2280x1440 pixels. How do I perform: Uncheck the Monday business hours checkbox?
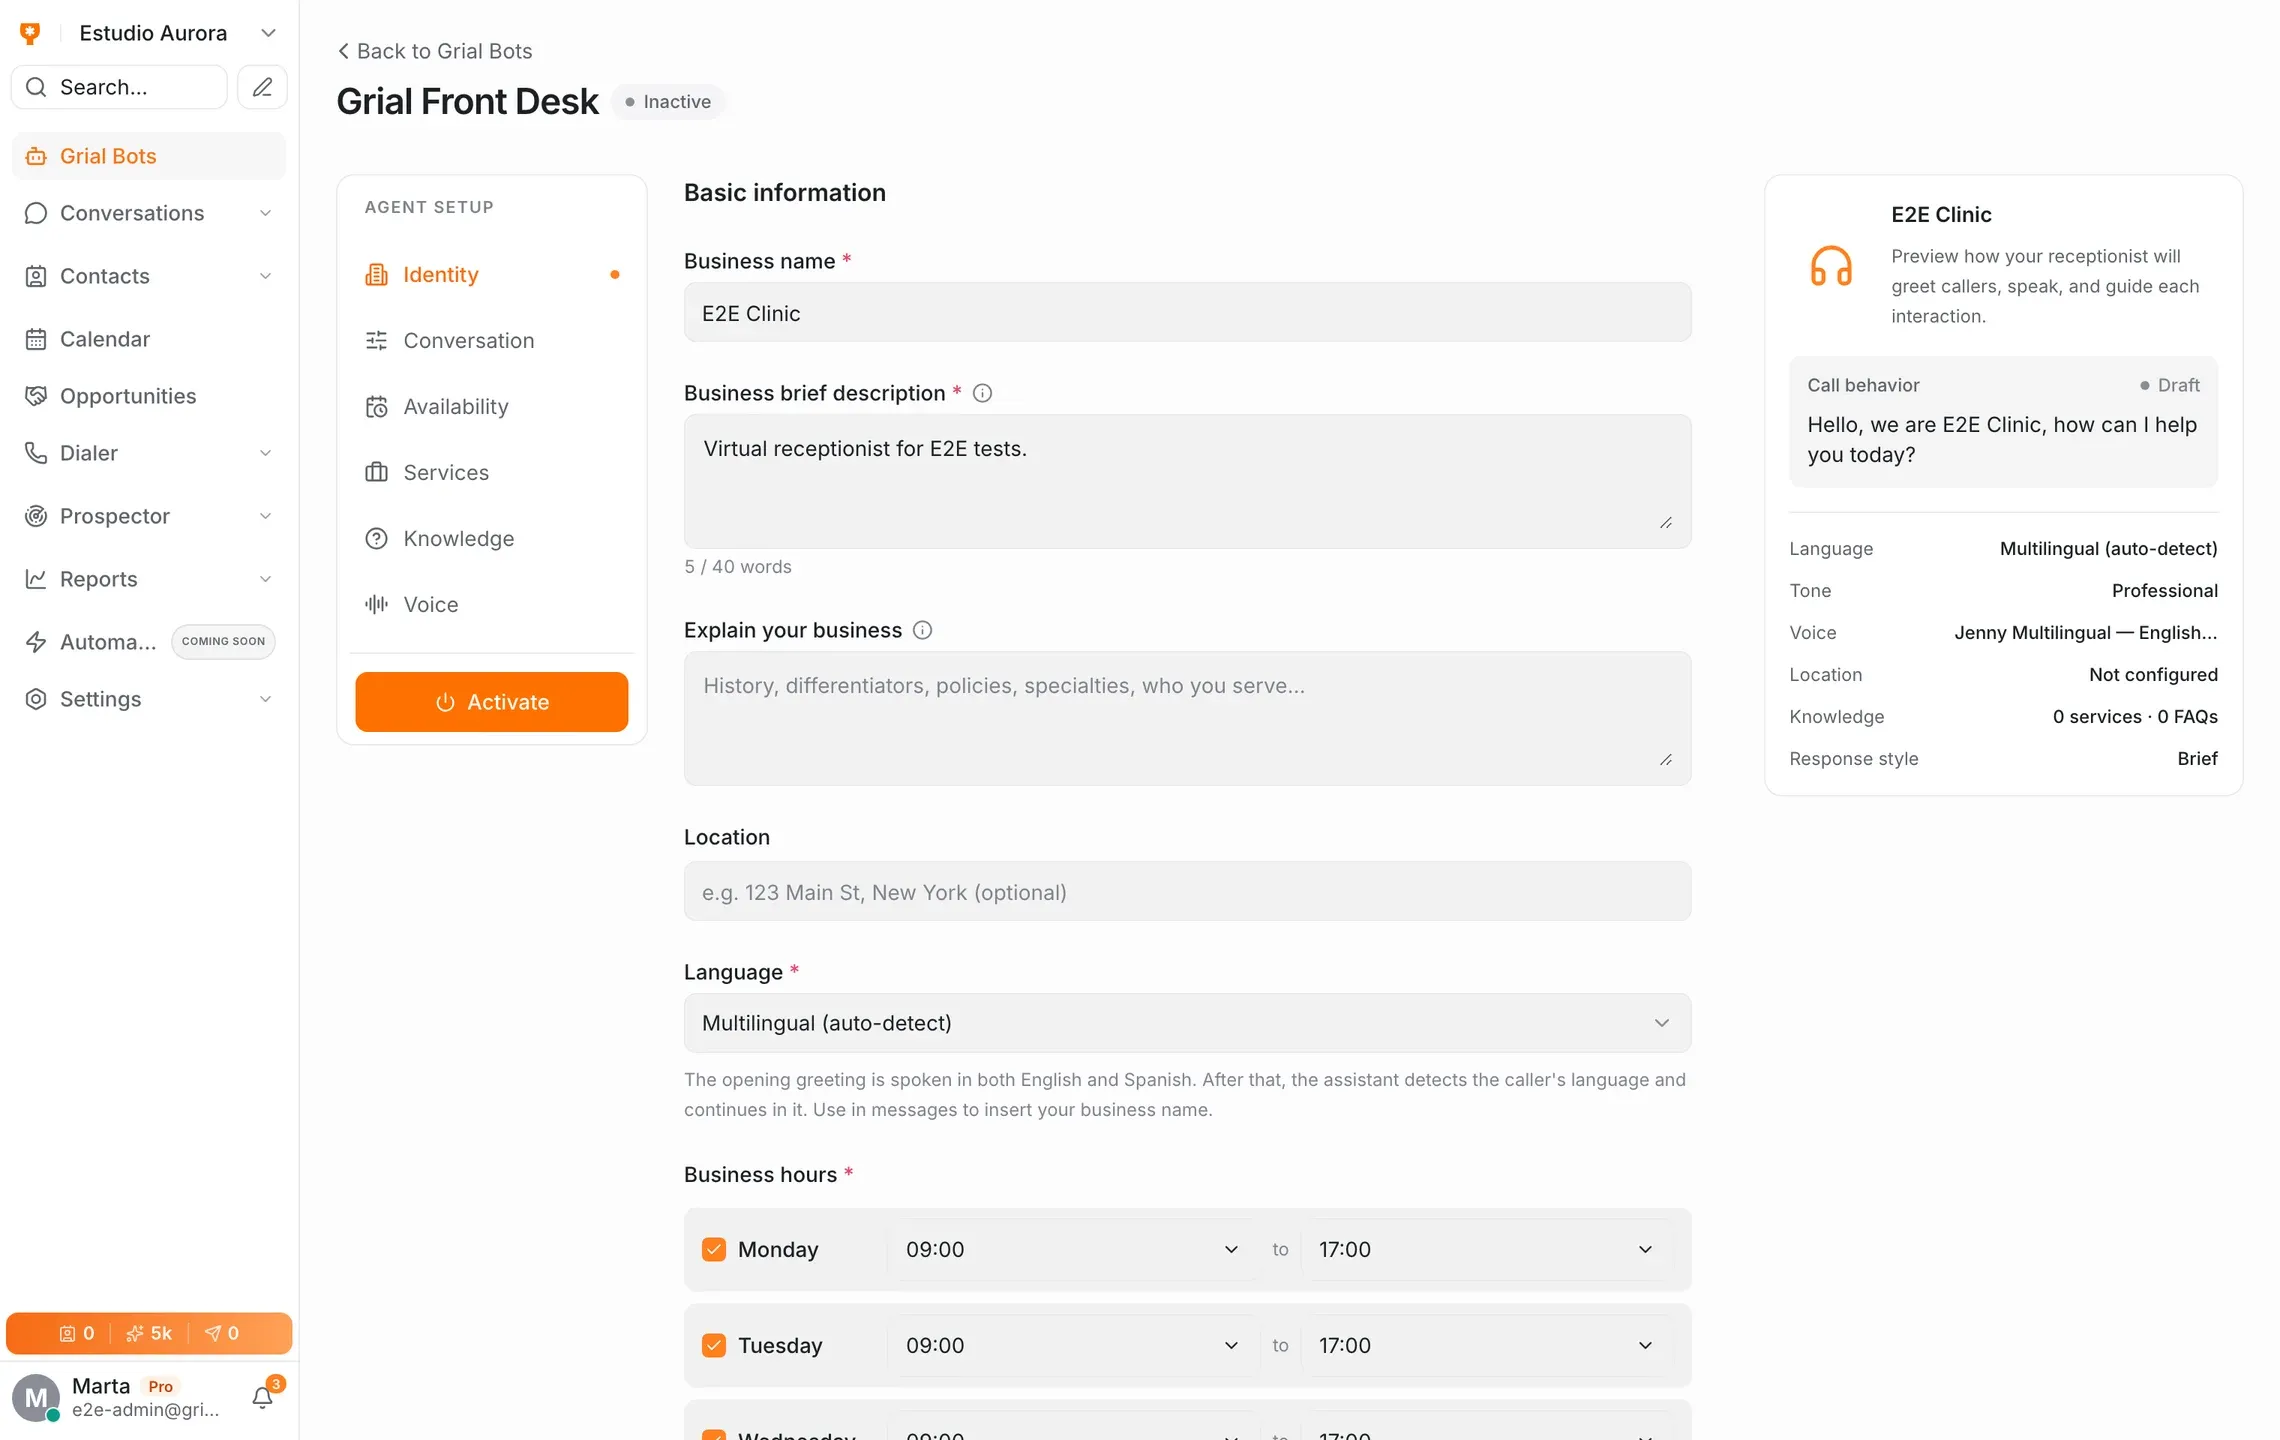click(714, 1249)
